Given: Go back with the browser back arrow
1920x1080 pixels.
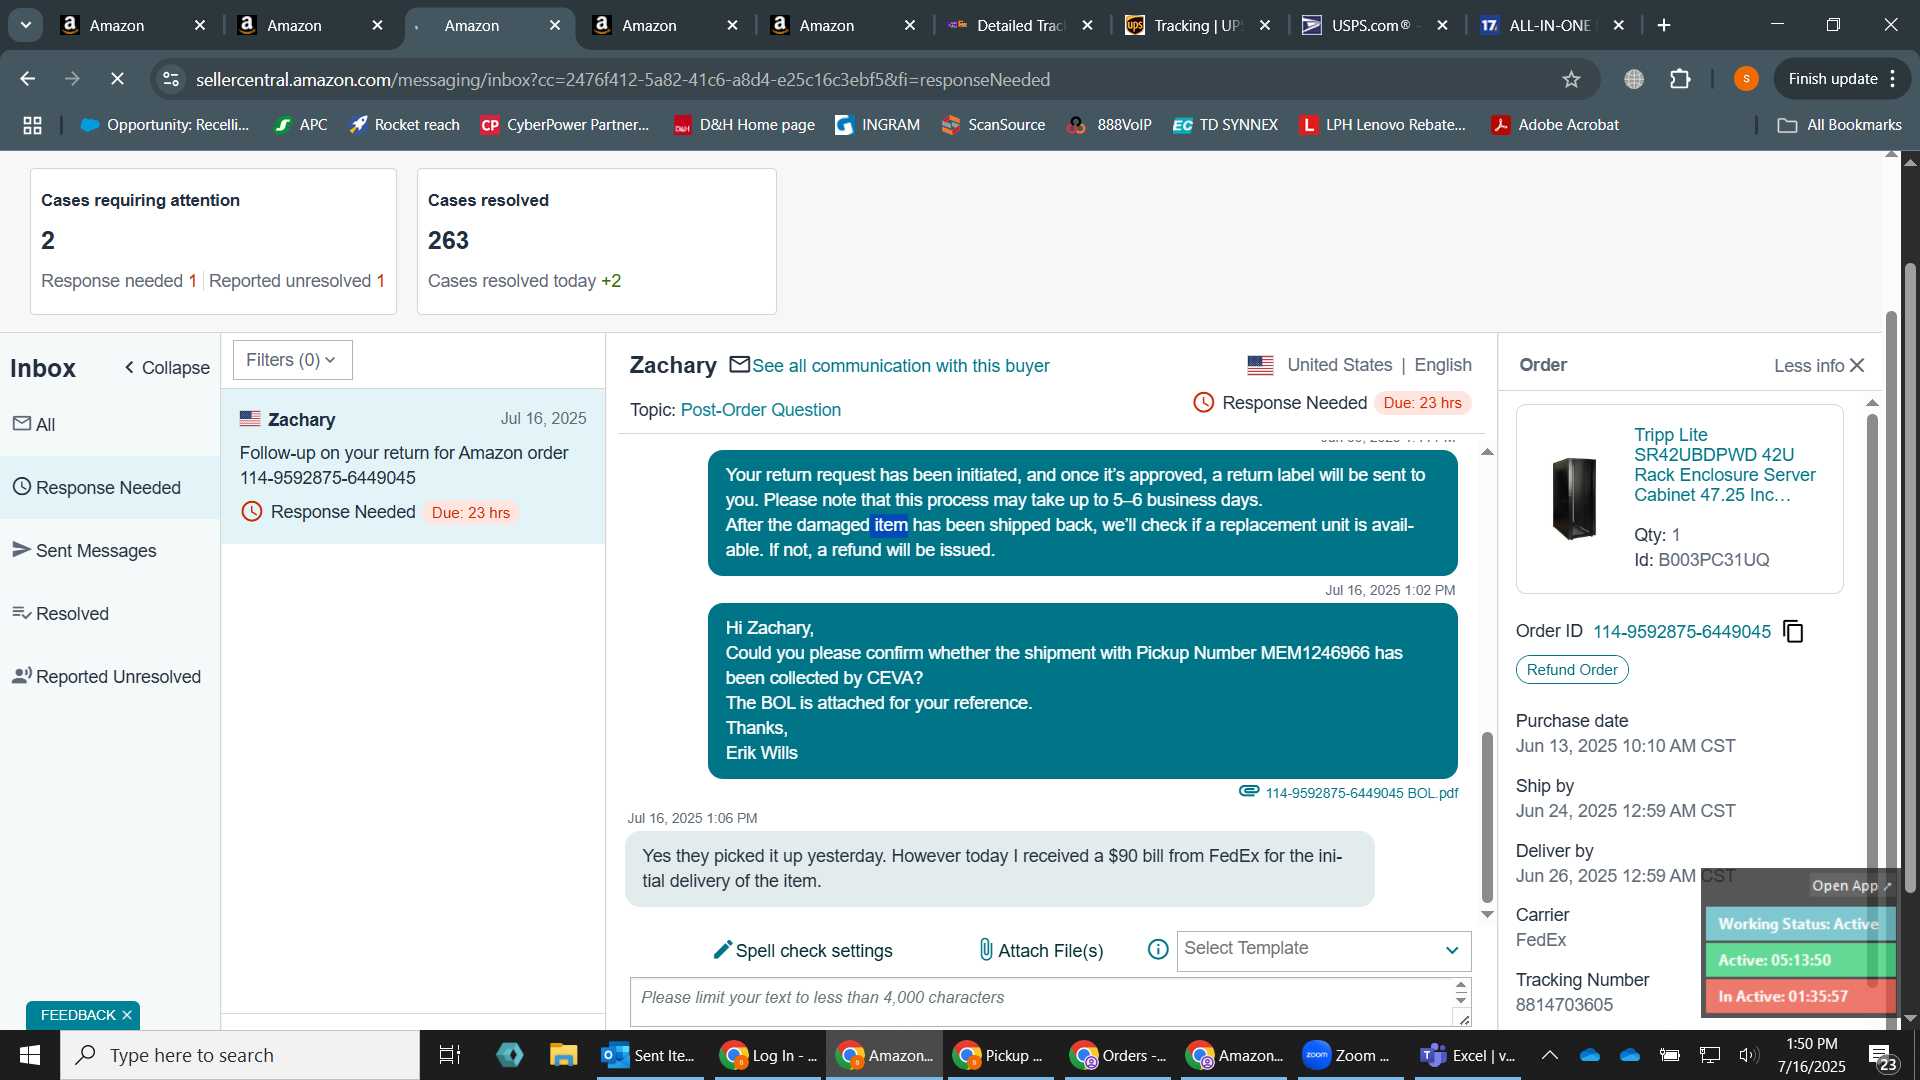Looking at the screenshot, I should 28,79.
